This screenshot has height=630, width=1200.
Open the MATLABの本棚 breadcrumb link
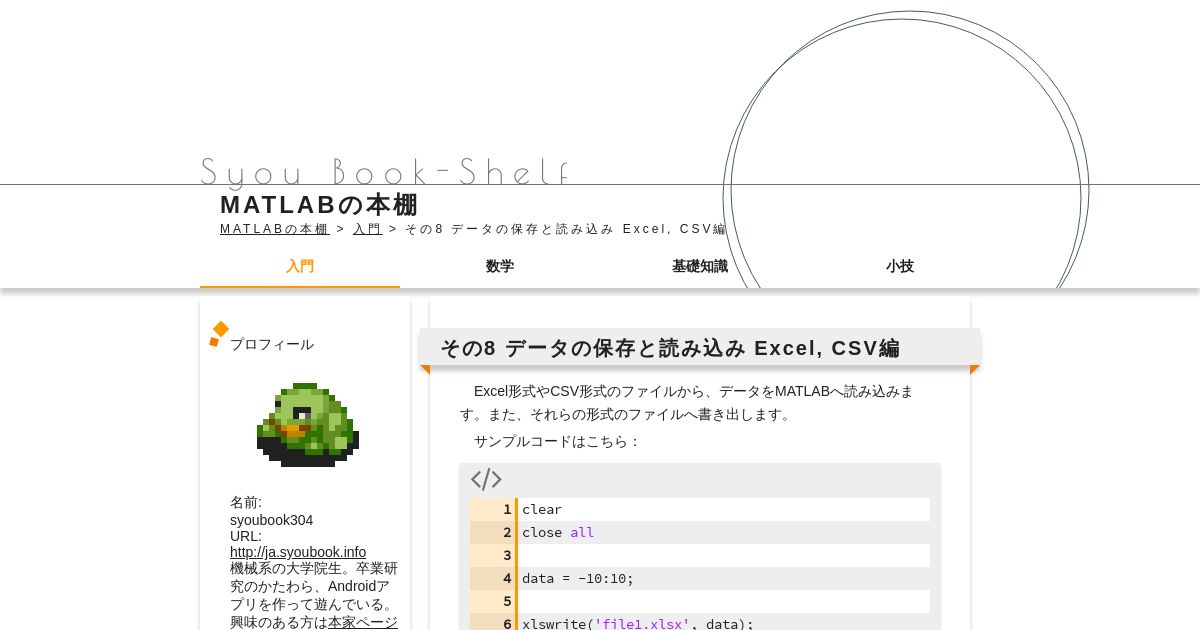point(274,229)
